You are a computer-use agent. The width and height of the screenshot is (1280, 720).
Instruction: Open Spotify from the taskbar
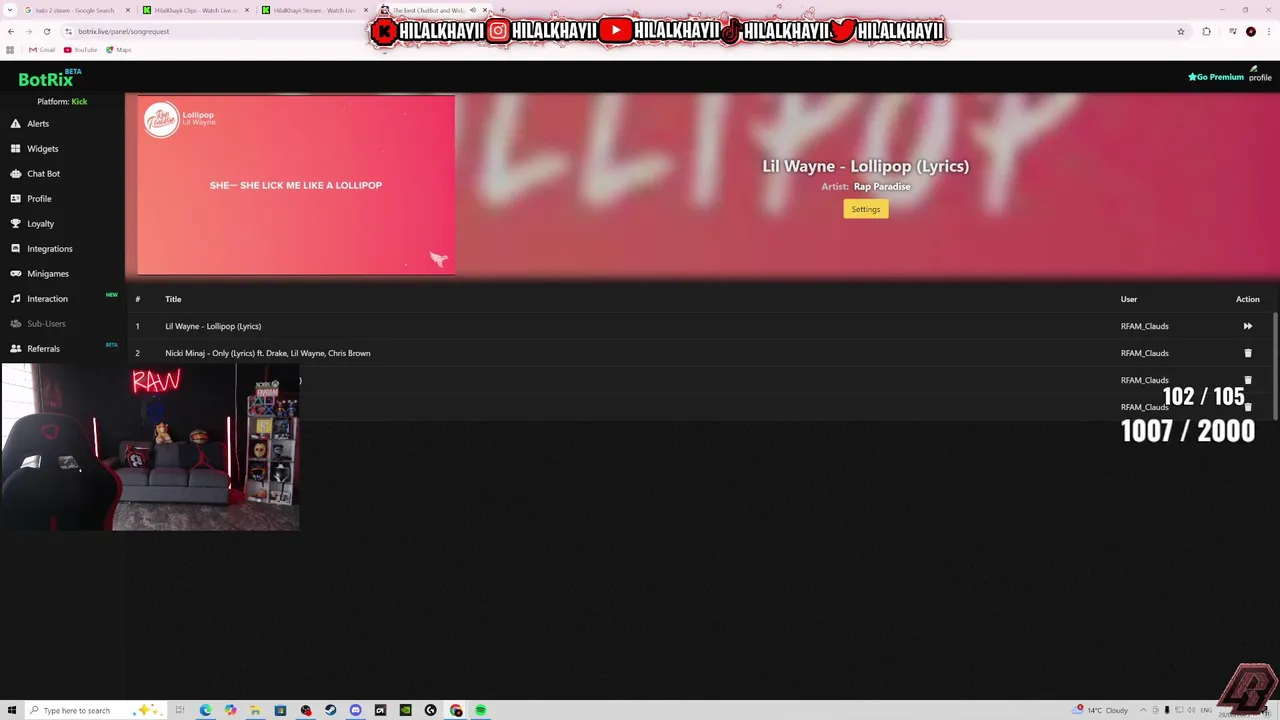(480, 710)
